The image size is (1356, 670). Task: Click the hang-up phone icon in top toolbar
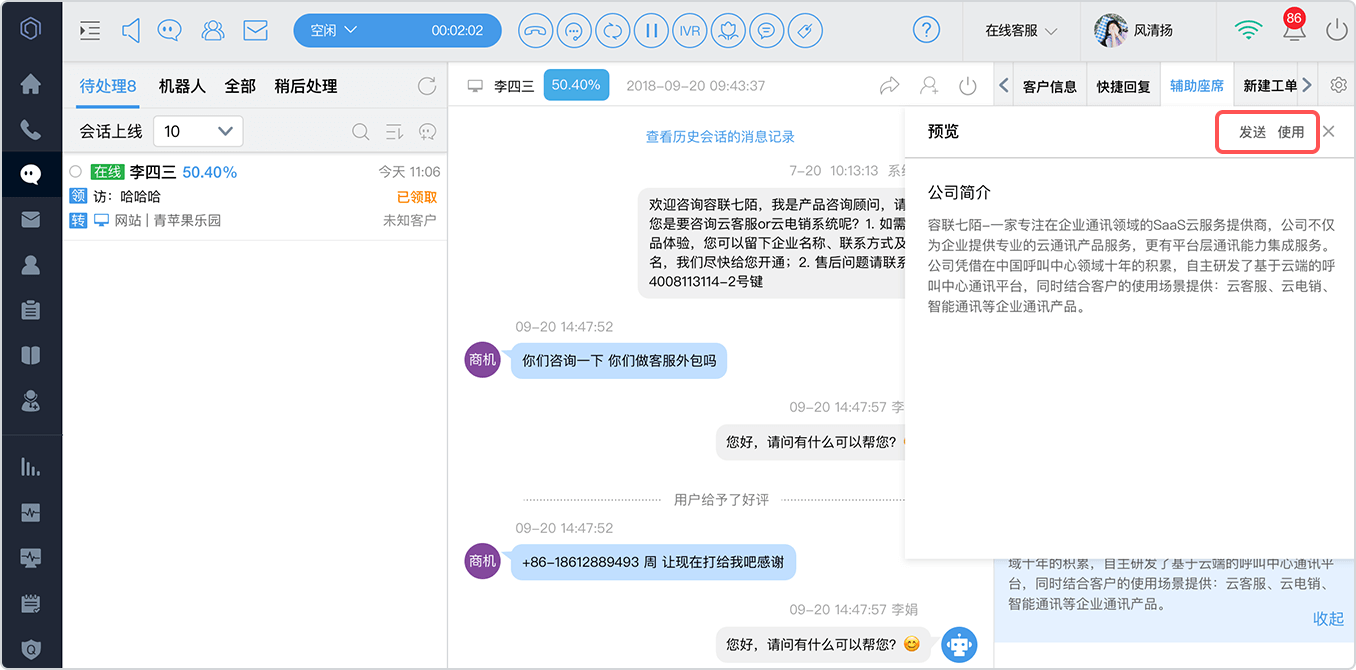click(536, 30)
